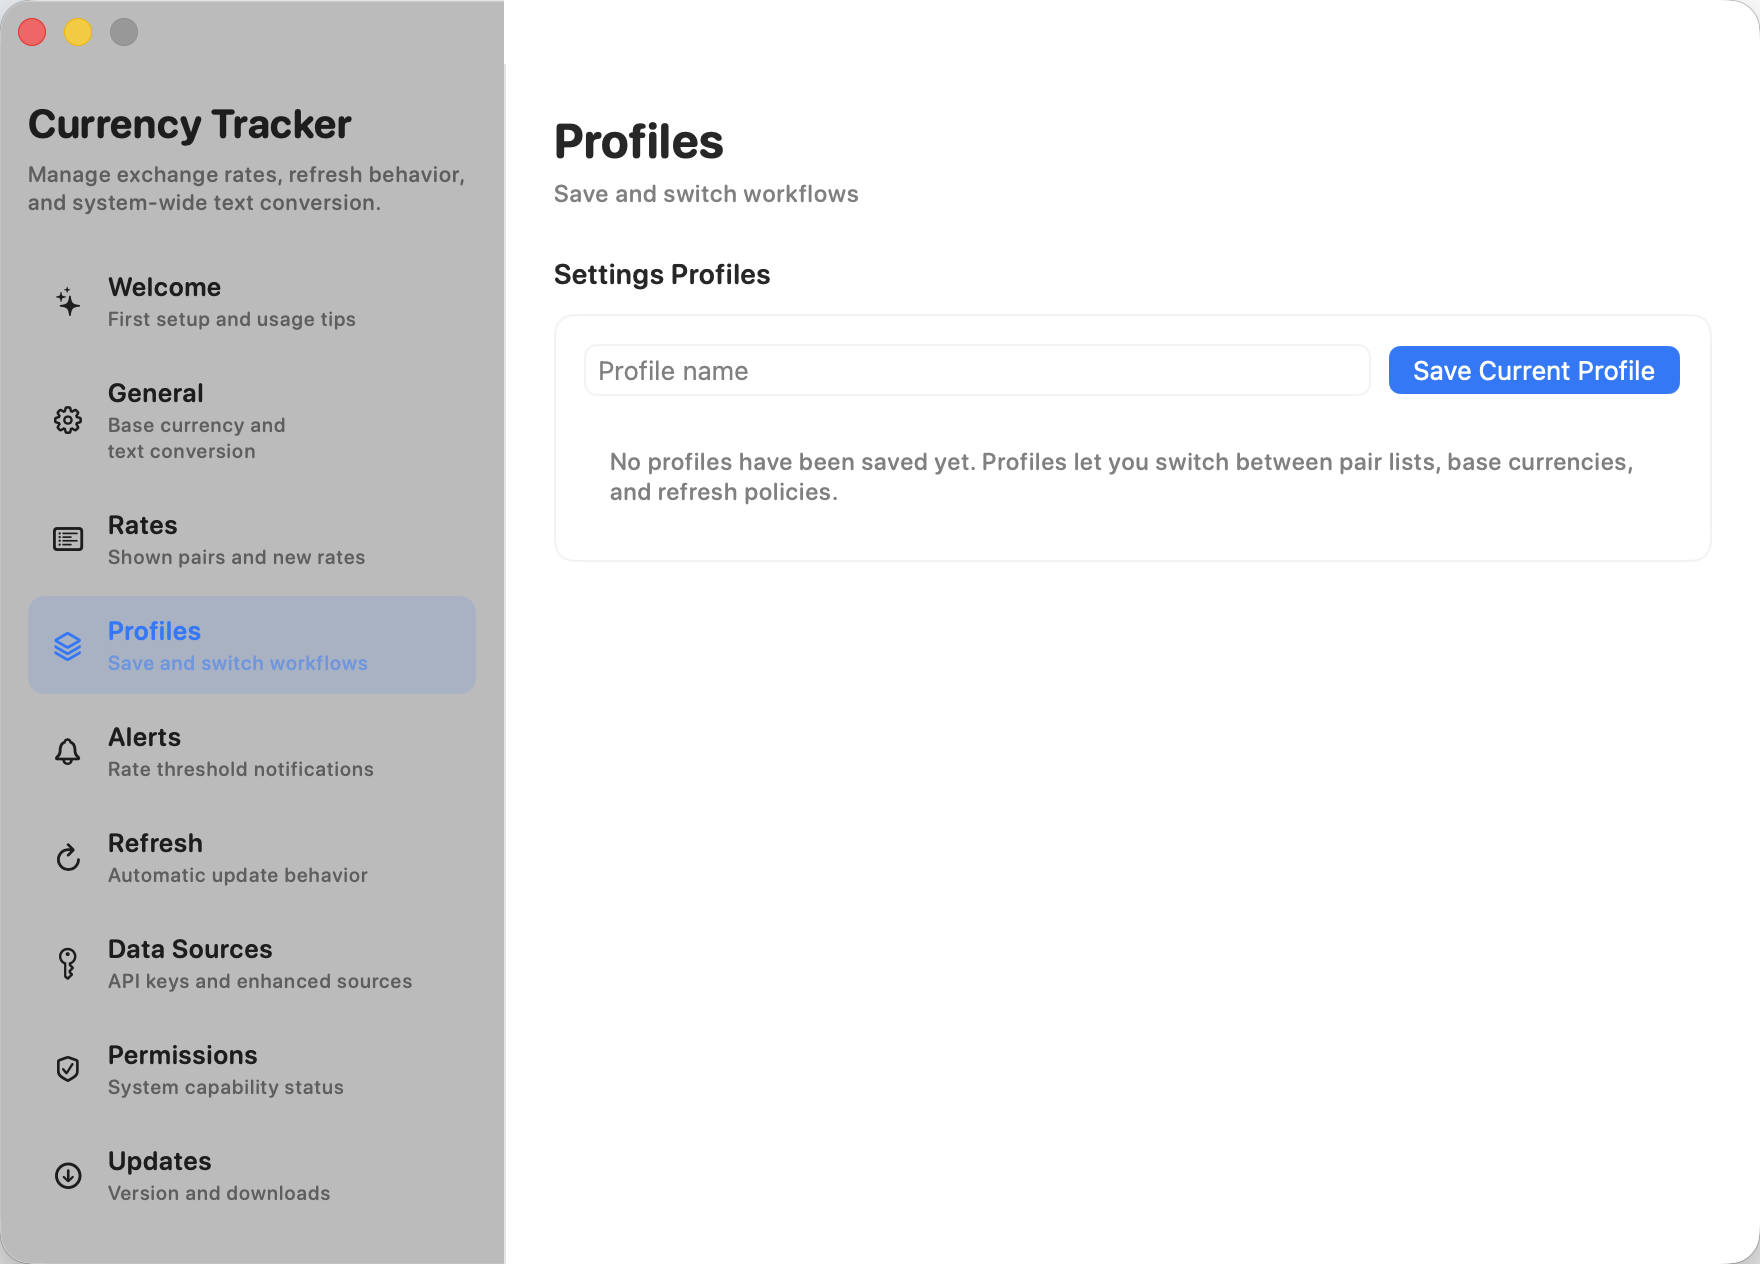
Task: Click the shield icon beside Permissions
Action: tap(67, 1069)
